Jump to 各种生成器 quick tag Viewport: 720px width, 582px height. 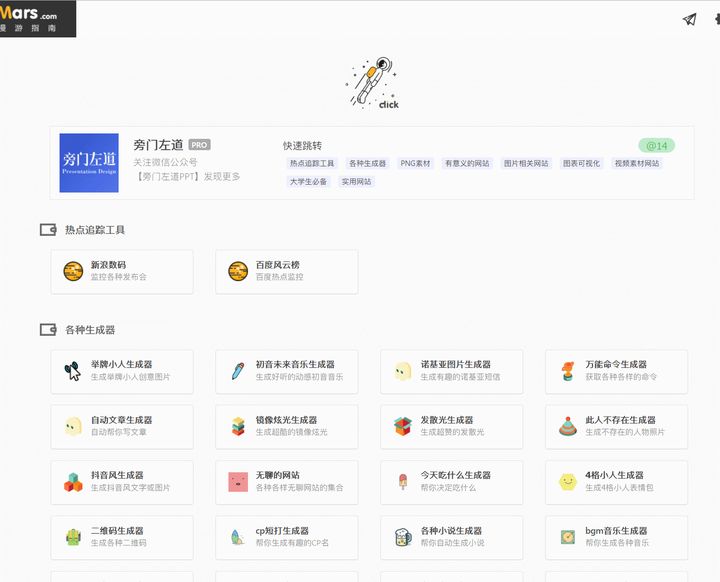(367, 163)
